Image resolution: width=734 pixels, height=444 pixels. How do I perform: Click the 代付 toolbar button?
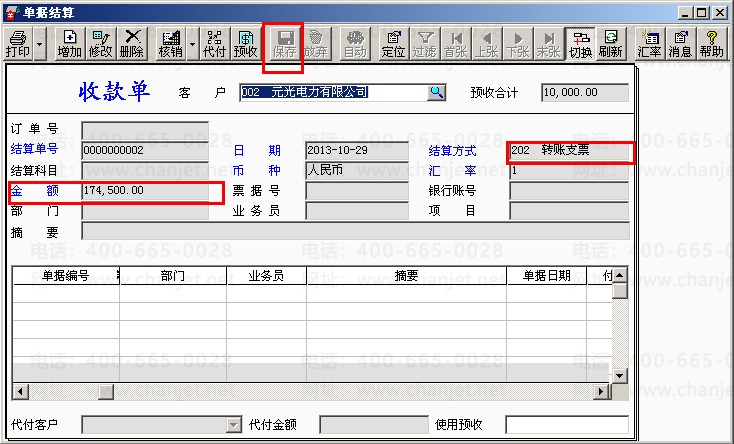coord(214,44)
